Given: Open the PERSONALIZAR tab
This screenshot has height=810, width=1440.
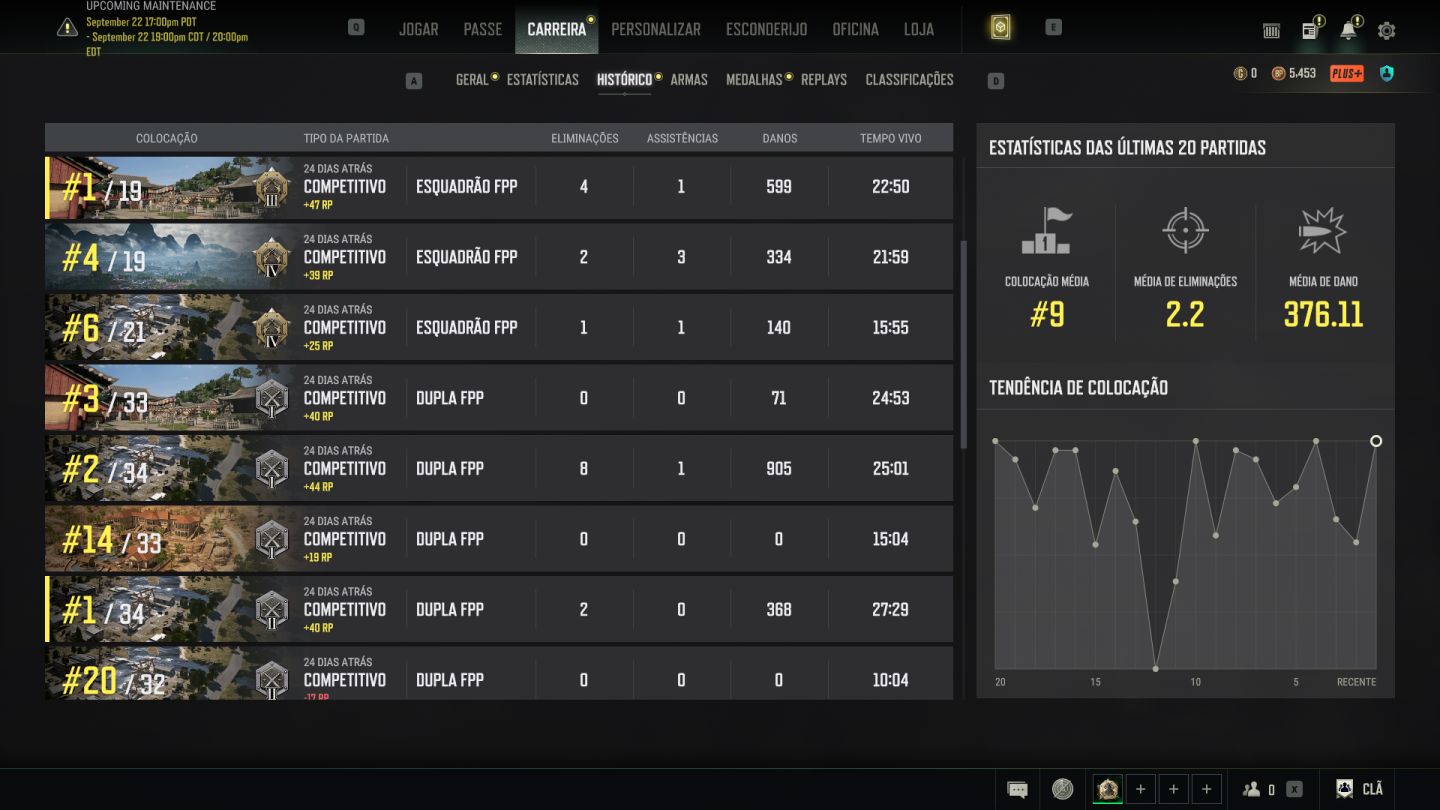Looking at the screenshot, I should pyautogui.click(x=656, y=29).
